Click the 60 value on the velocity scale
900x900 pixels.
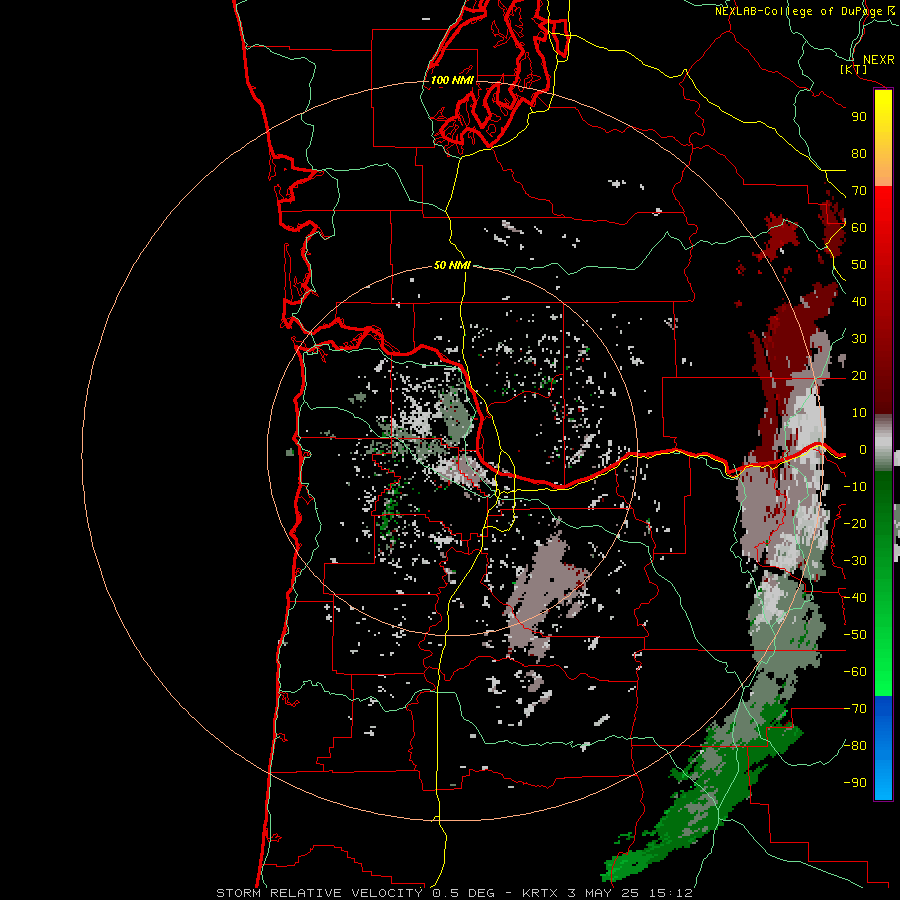[x=859, y=228]
